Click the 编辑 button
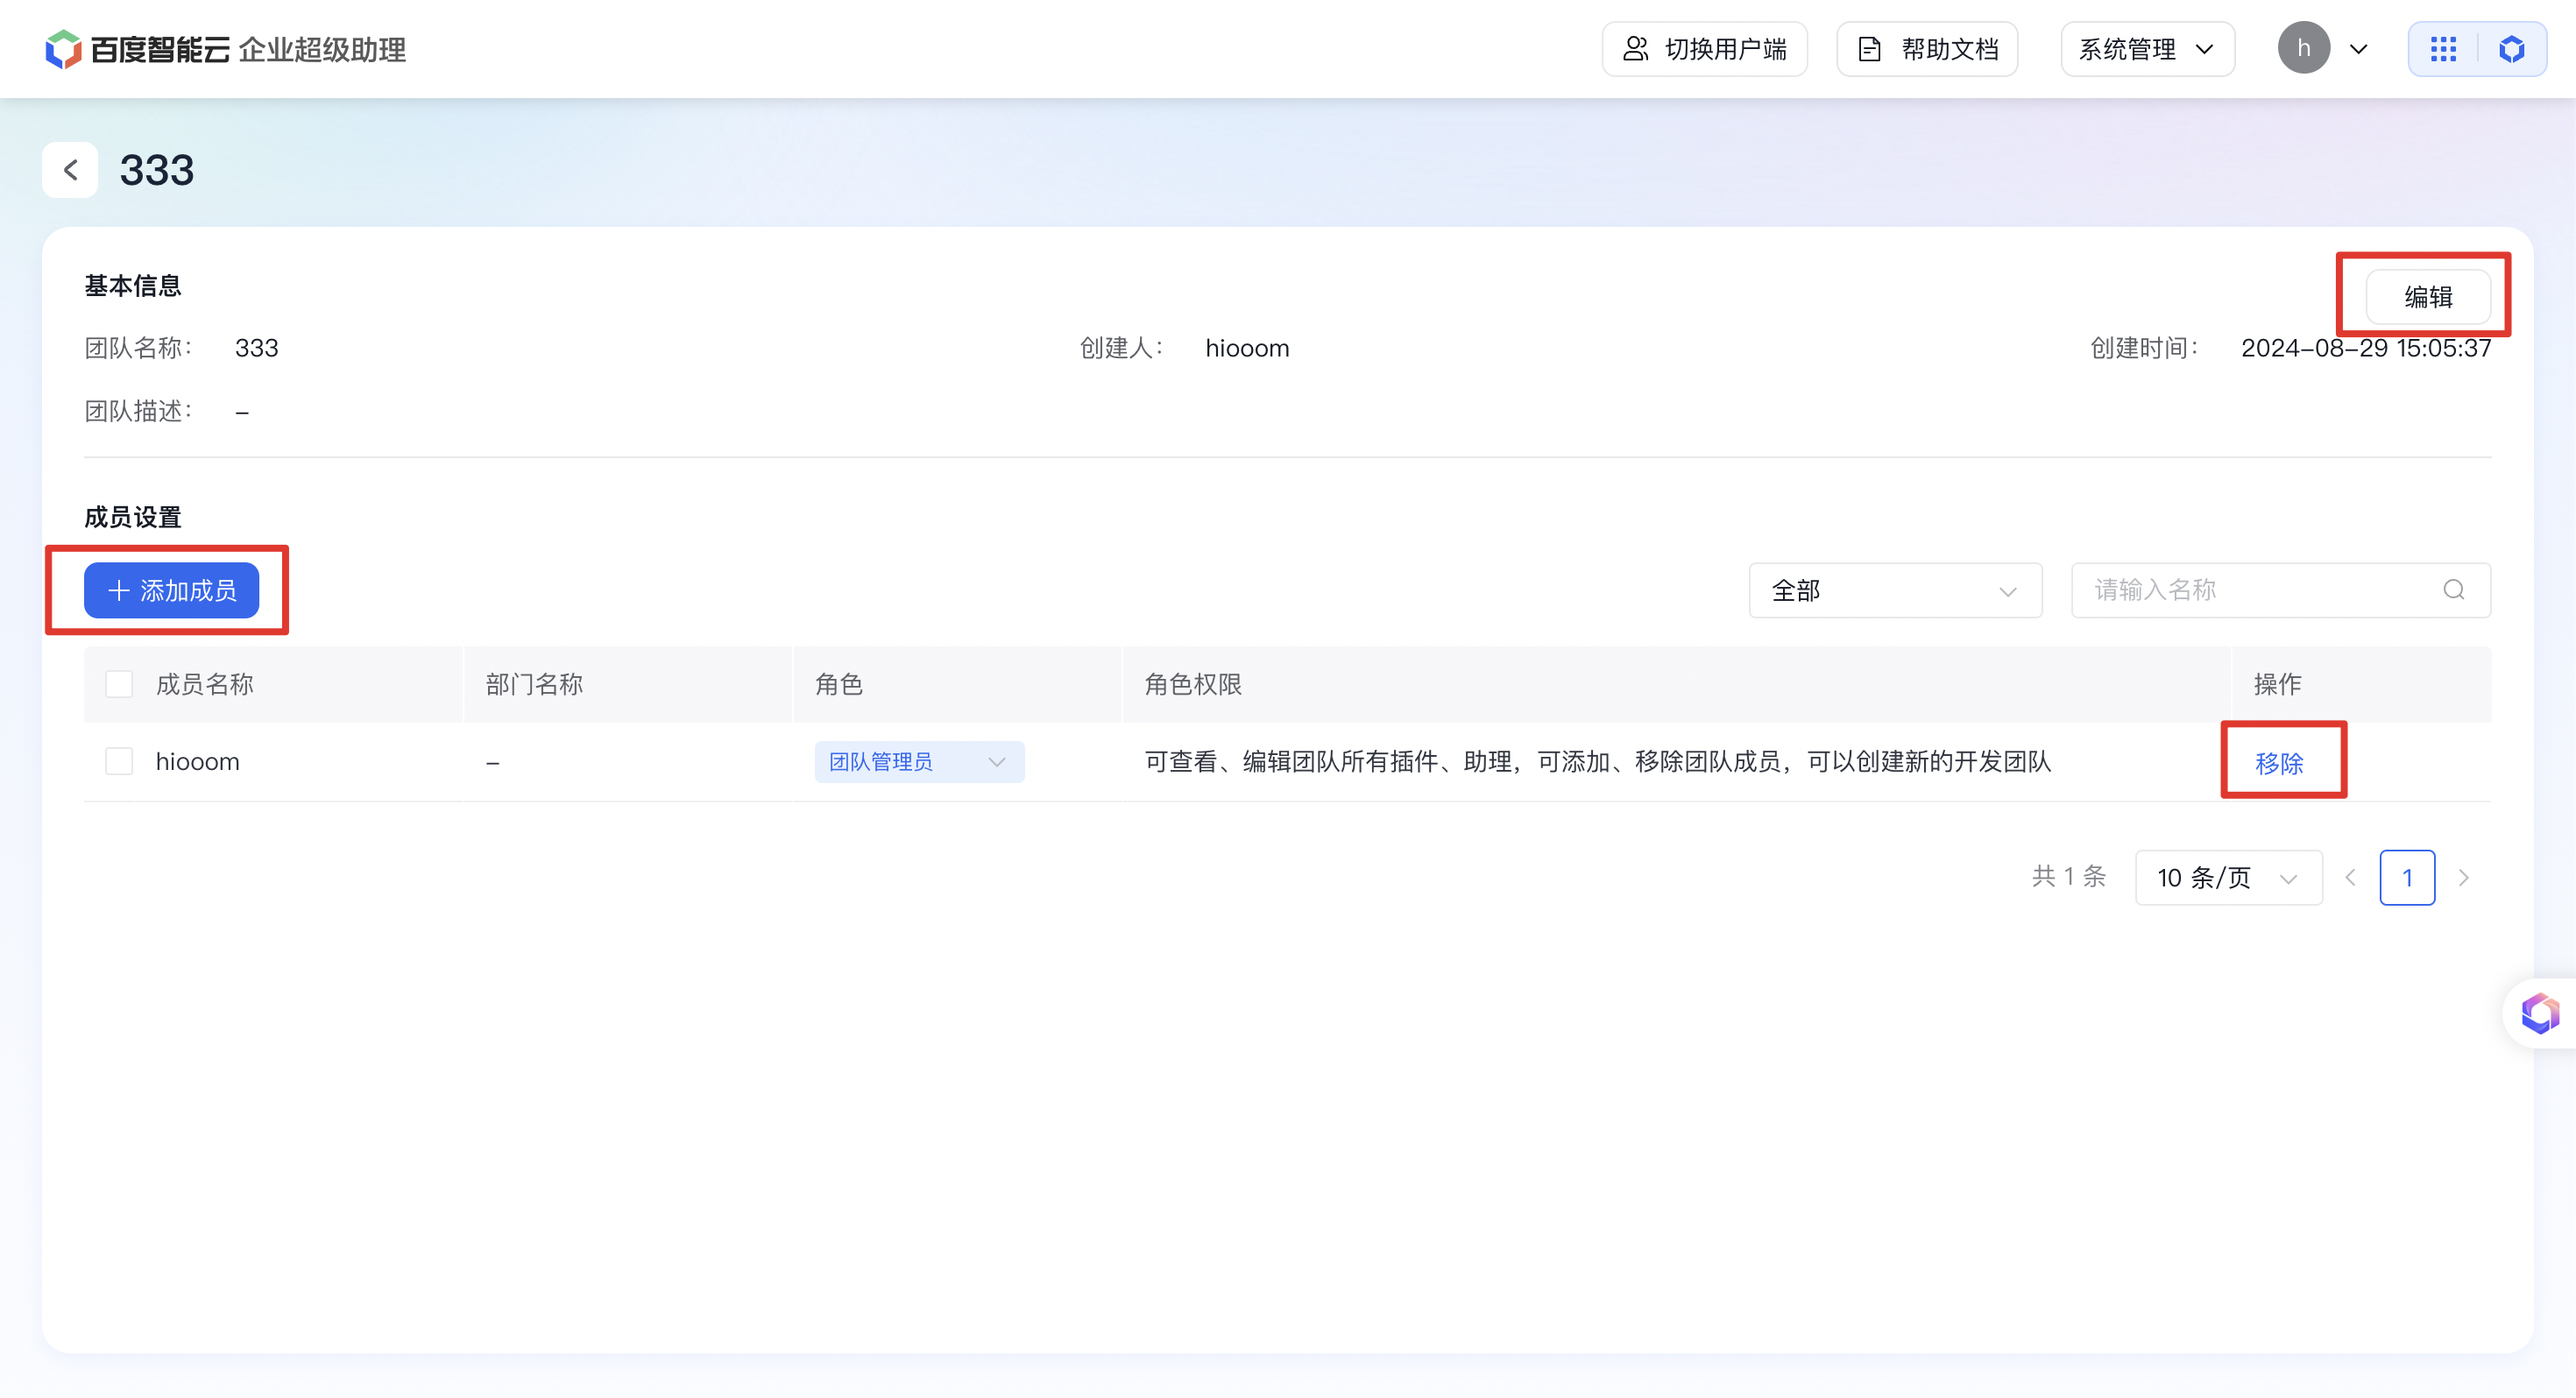 (x=2428, y=297)
